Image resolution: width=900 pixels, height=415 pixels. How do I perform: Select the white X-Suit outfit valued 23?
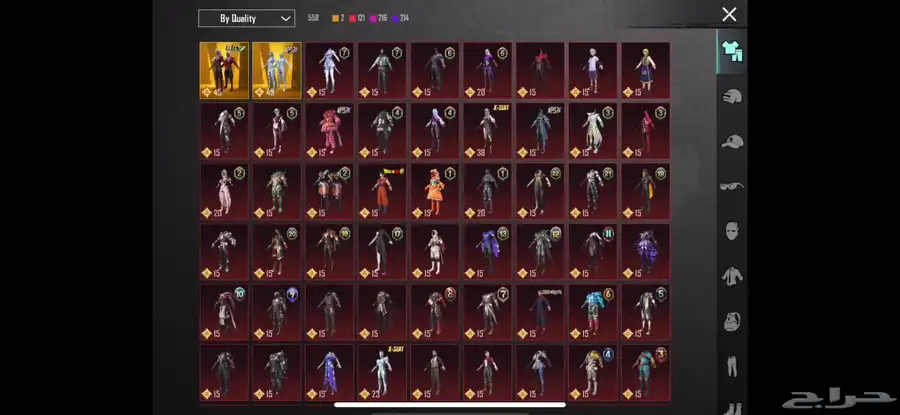tap(382, 372)
